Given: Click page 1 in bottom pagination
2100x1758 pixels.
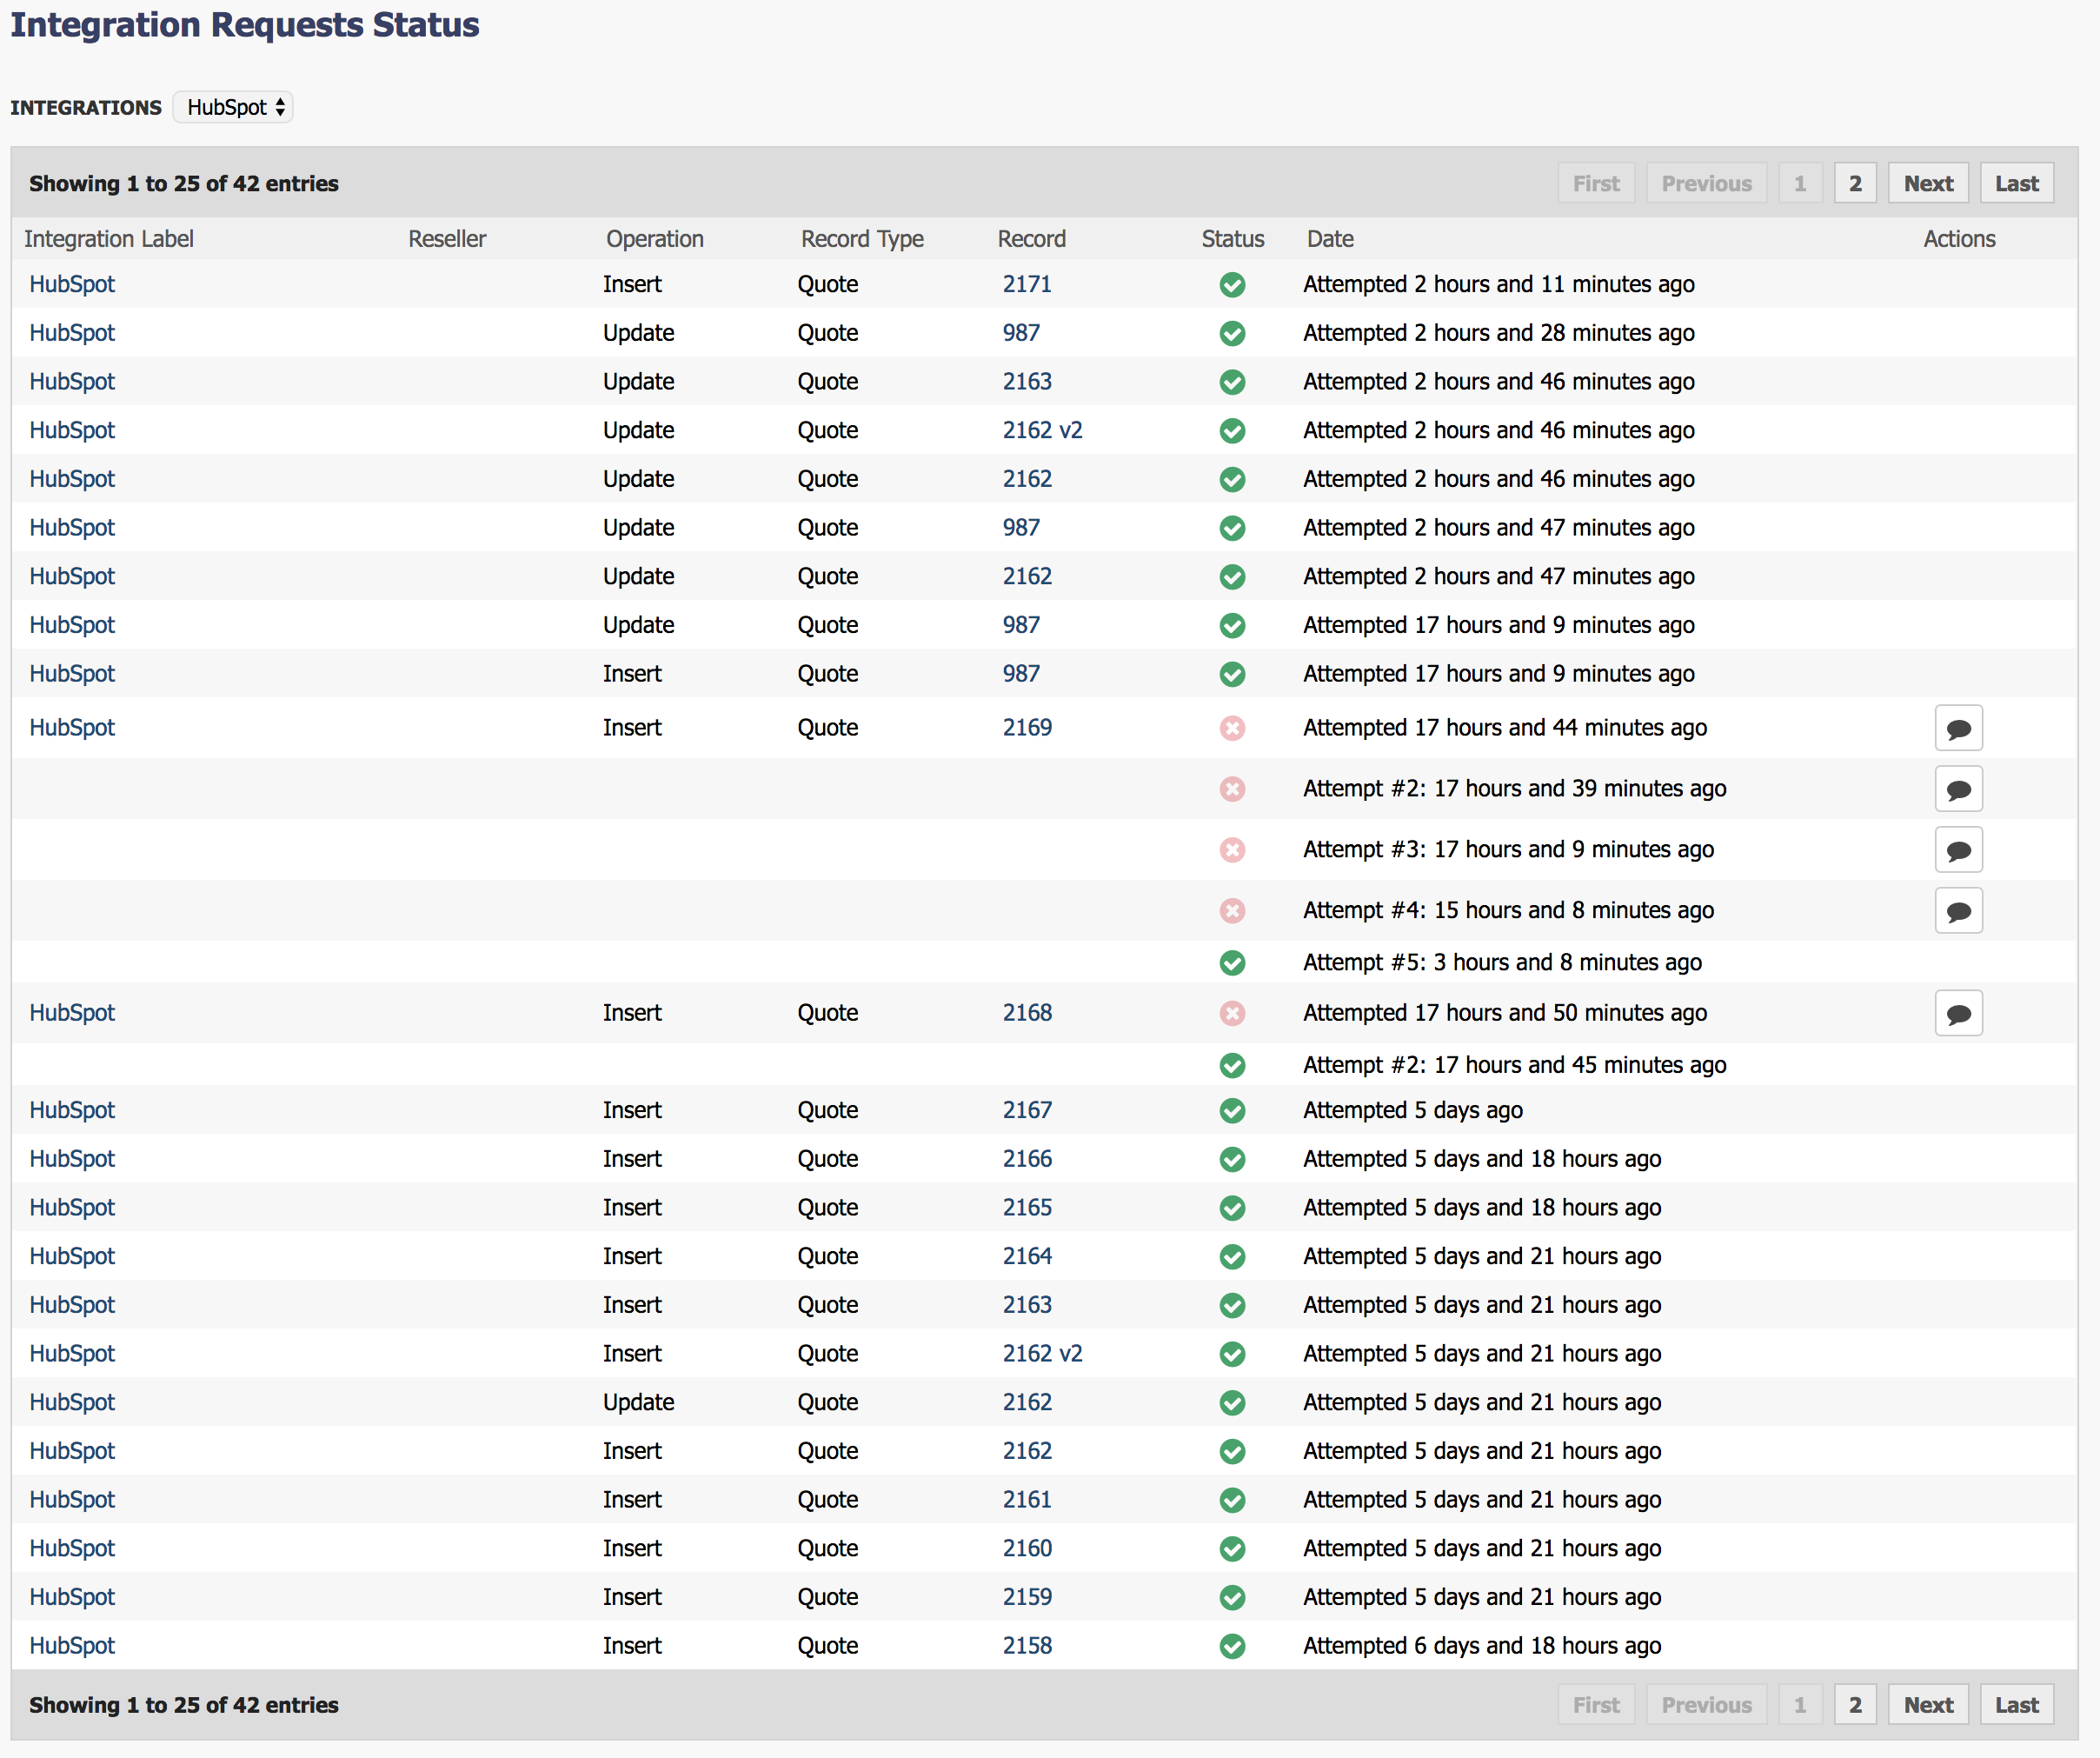Looking at the screenshot, I should (1800, 1705).
